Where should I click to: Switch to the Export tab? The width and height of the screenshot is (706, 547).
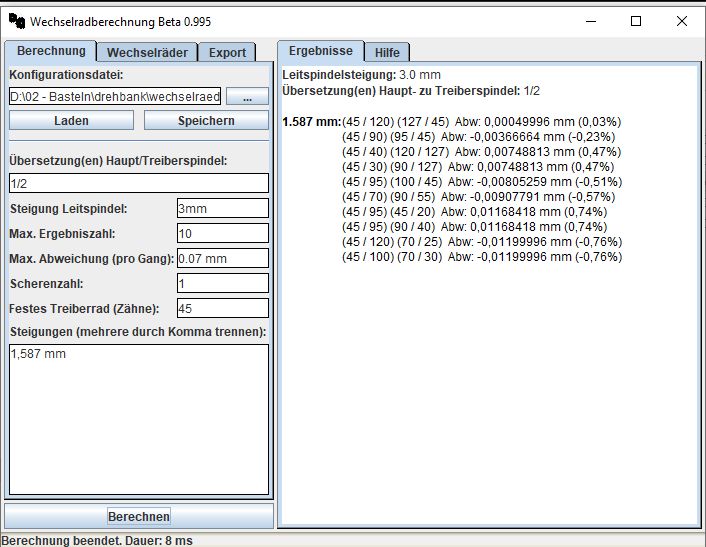point(227,52)
